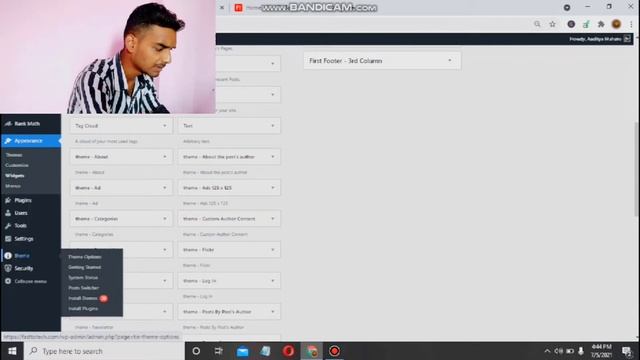Open Appearance in the admin sidebar
Image resolution: width=640 pixels, height=360 pixels.
pos(31,141)
